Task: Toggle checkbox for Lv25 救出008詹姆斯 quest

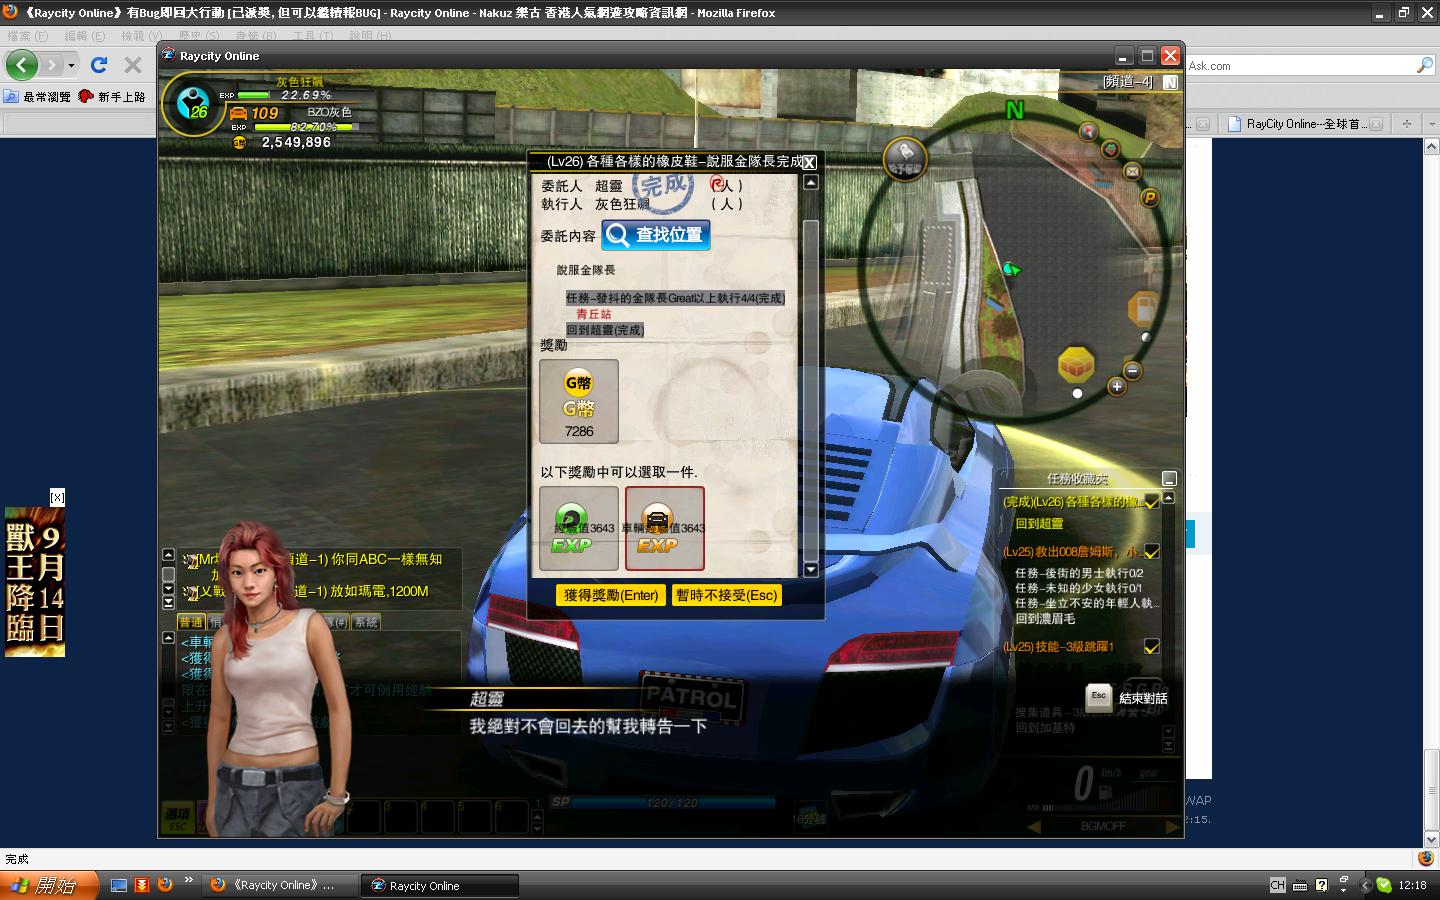Action: tap(1152, 552)
